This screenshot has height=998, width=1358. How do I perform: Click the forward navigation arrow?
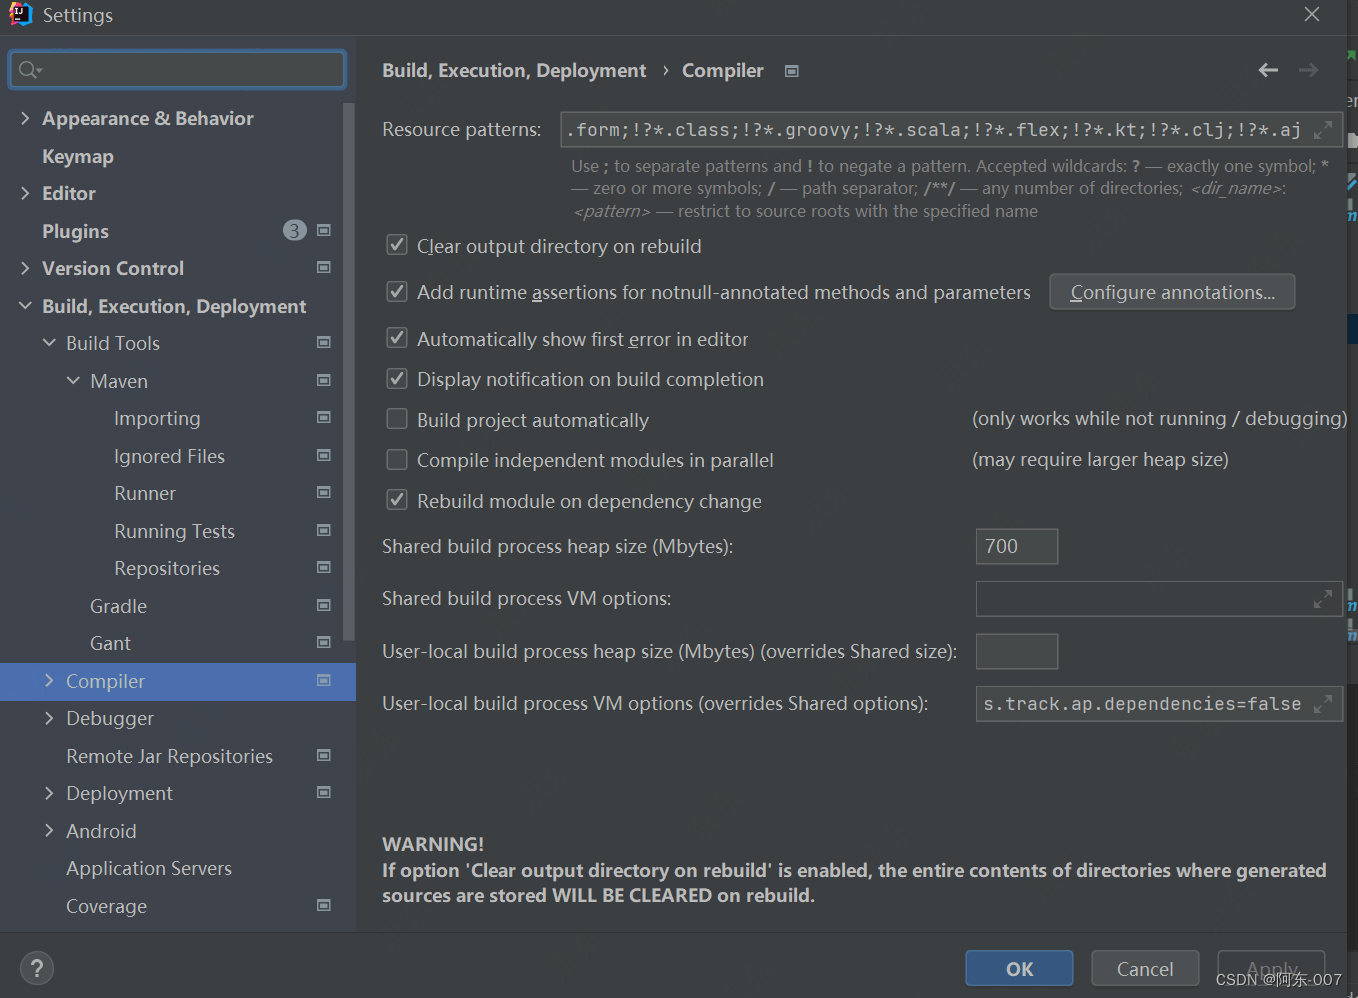[x=1308, y=70]
